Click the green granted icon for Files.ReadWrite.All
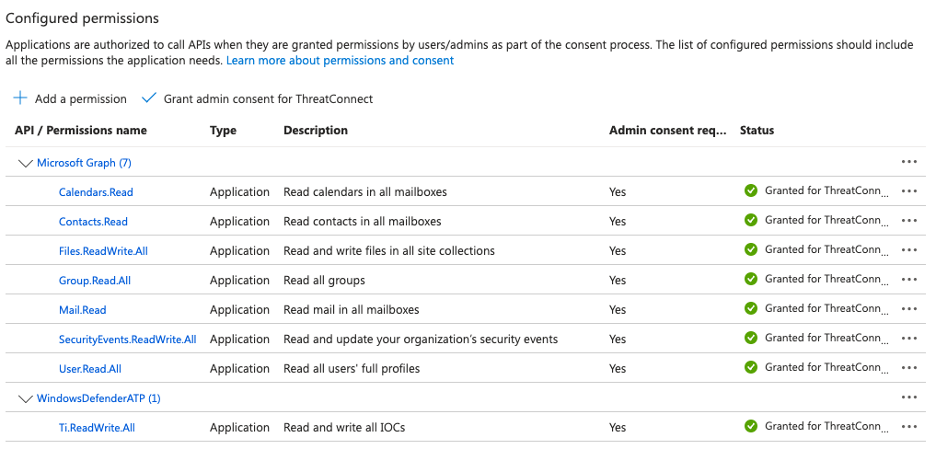Image resolution: width=936 pixels, height=450 pixels. click(x=751, y=249)
